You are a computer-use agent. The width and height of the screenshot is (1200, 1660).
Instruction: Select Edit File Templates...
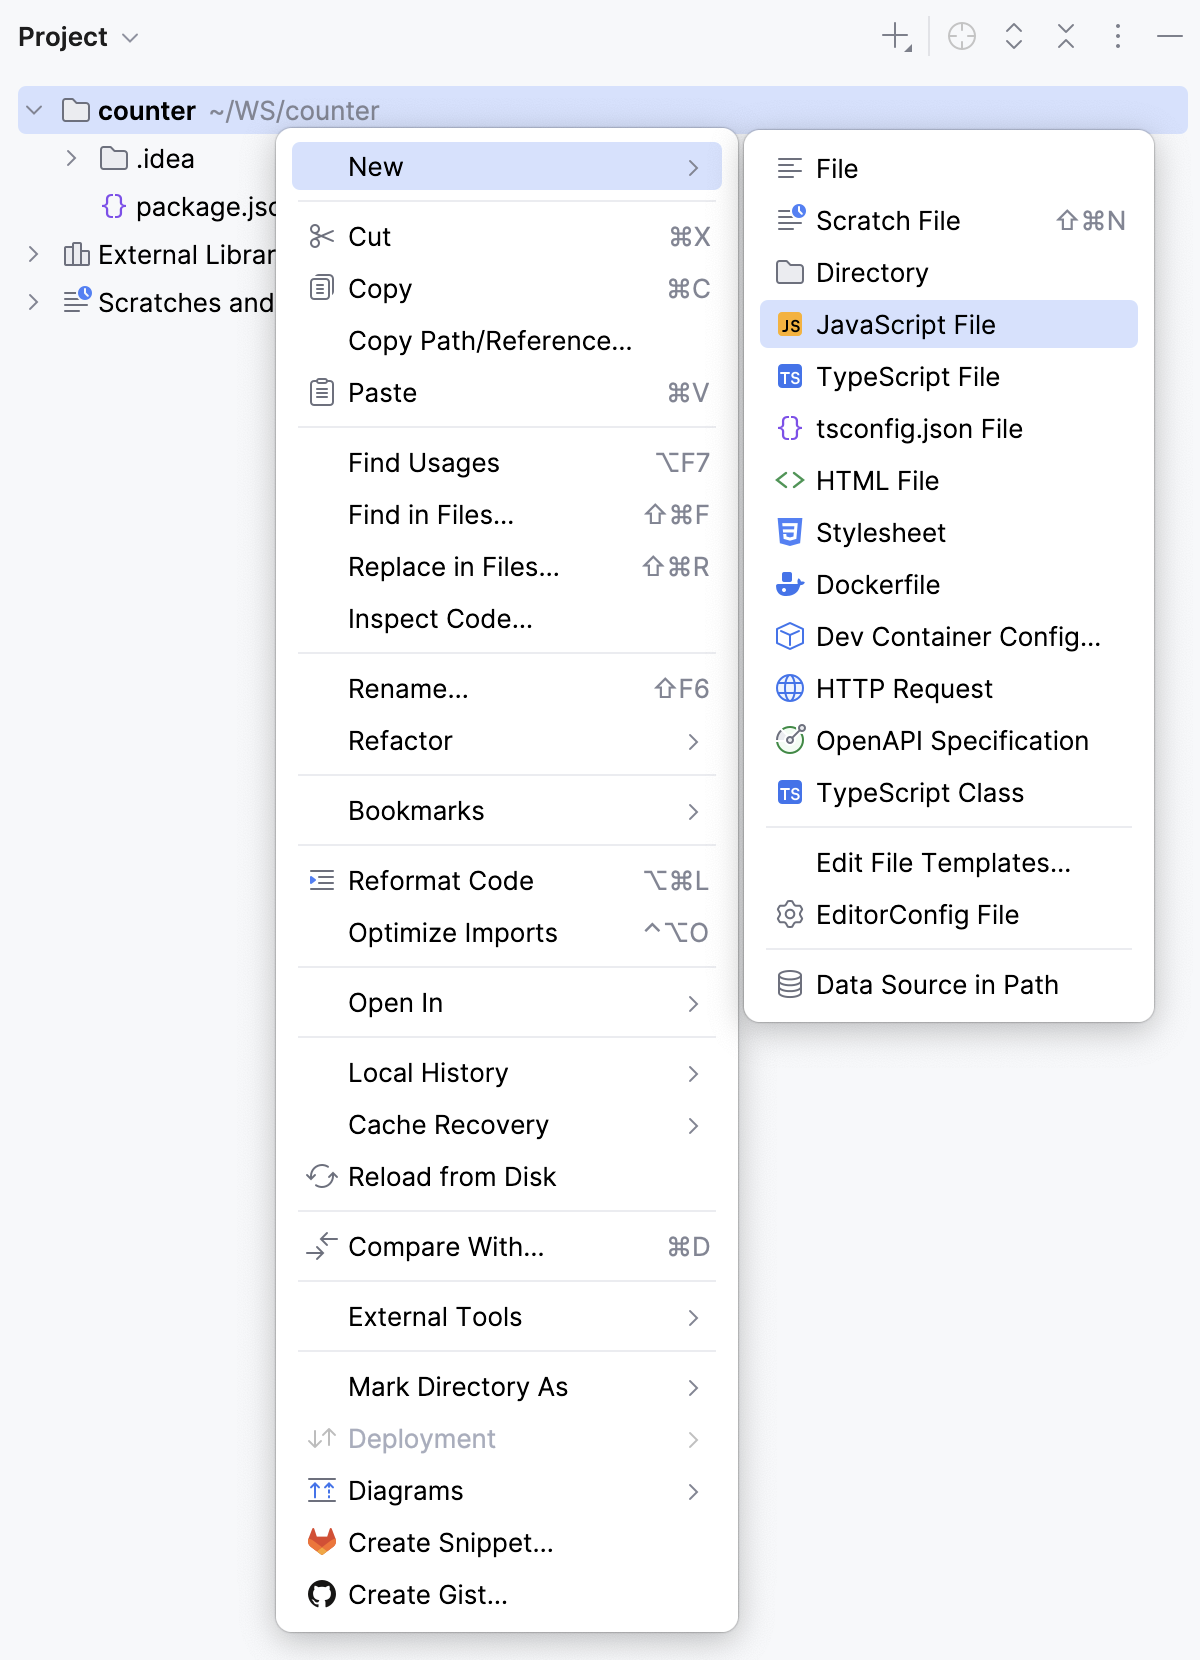pos(949,863)
